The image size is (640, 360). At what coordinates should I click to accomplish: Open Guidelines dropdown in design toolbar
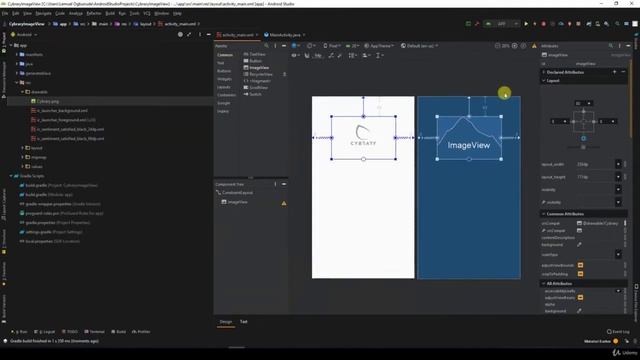pos(379,56)
